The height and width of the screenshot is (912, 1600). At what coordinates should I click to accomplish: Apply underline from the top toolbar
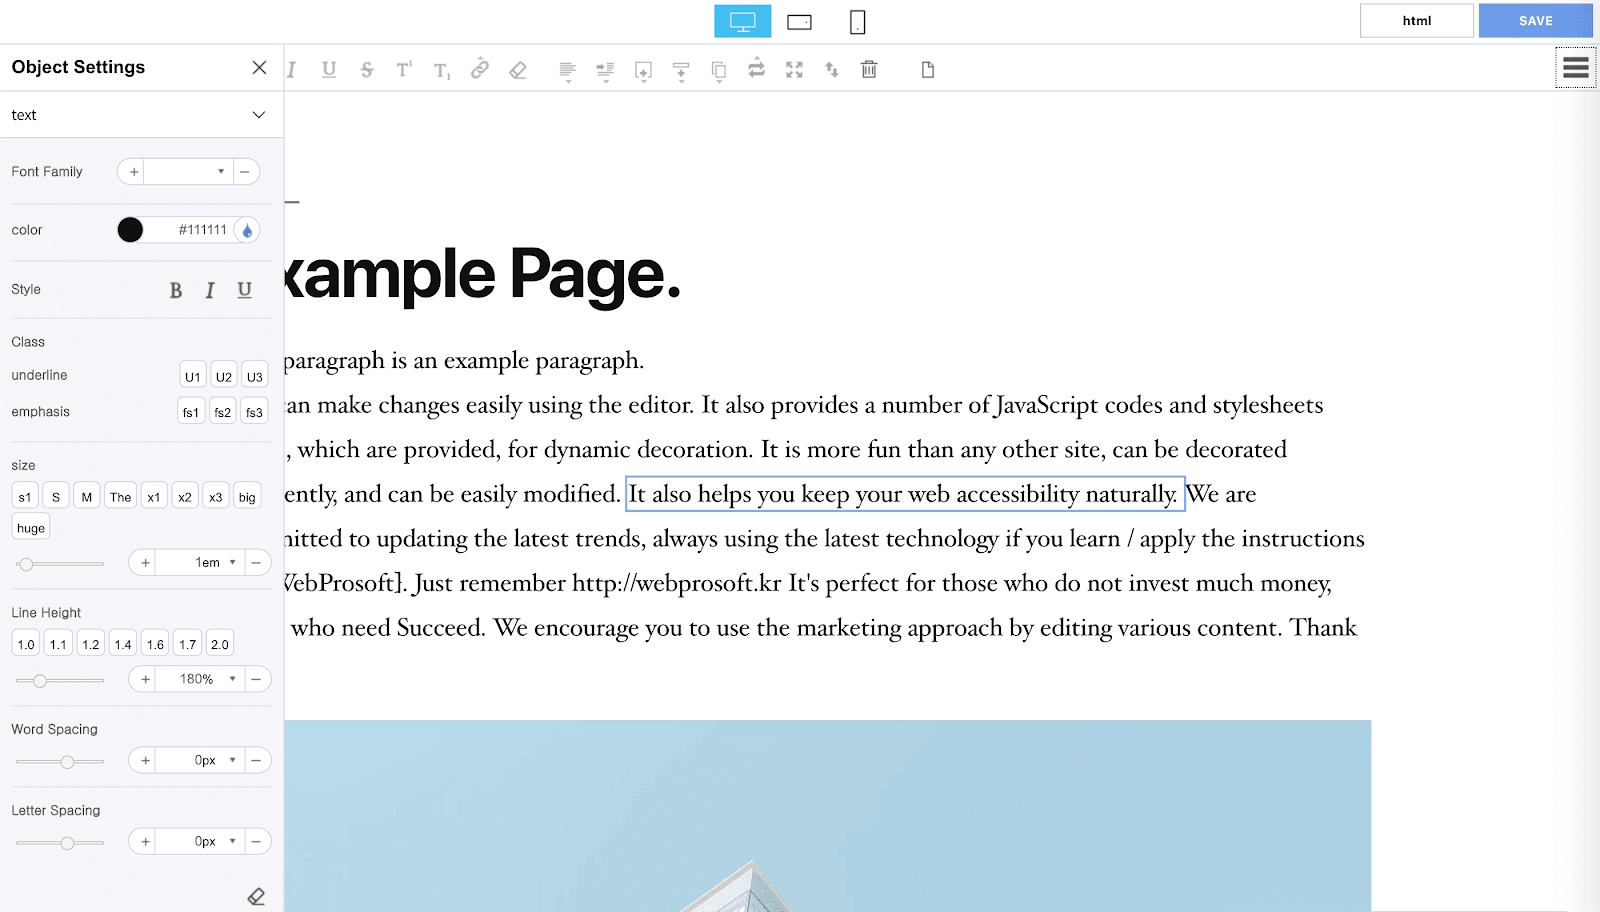(329, 70)
